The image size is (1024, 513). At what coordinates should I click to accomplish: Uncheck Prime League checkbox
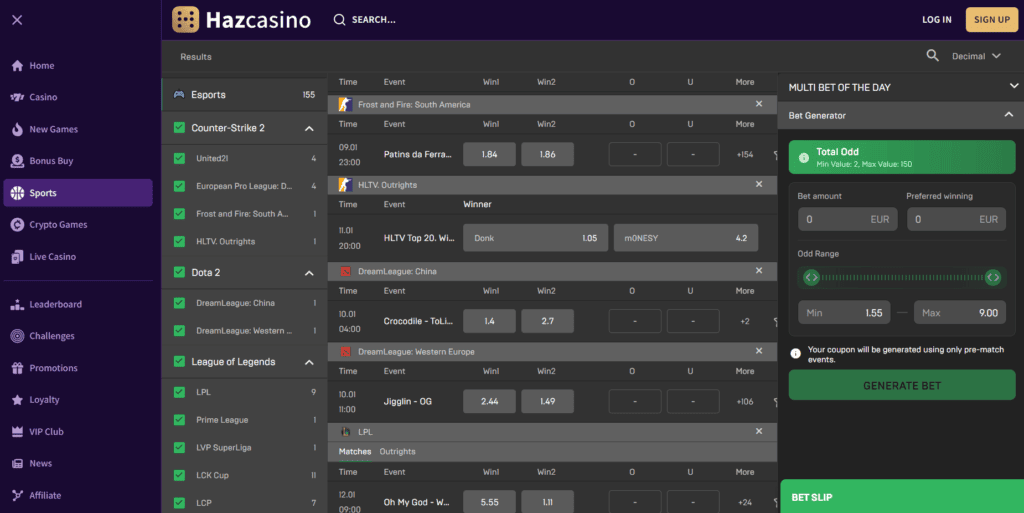click(179, 420)
